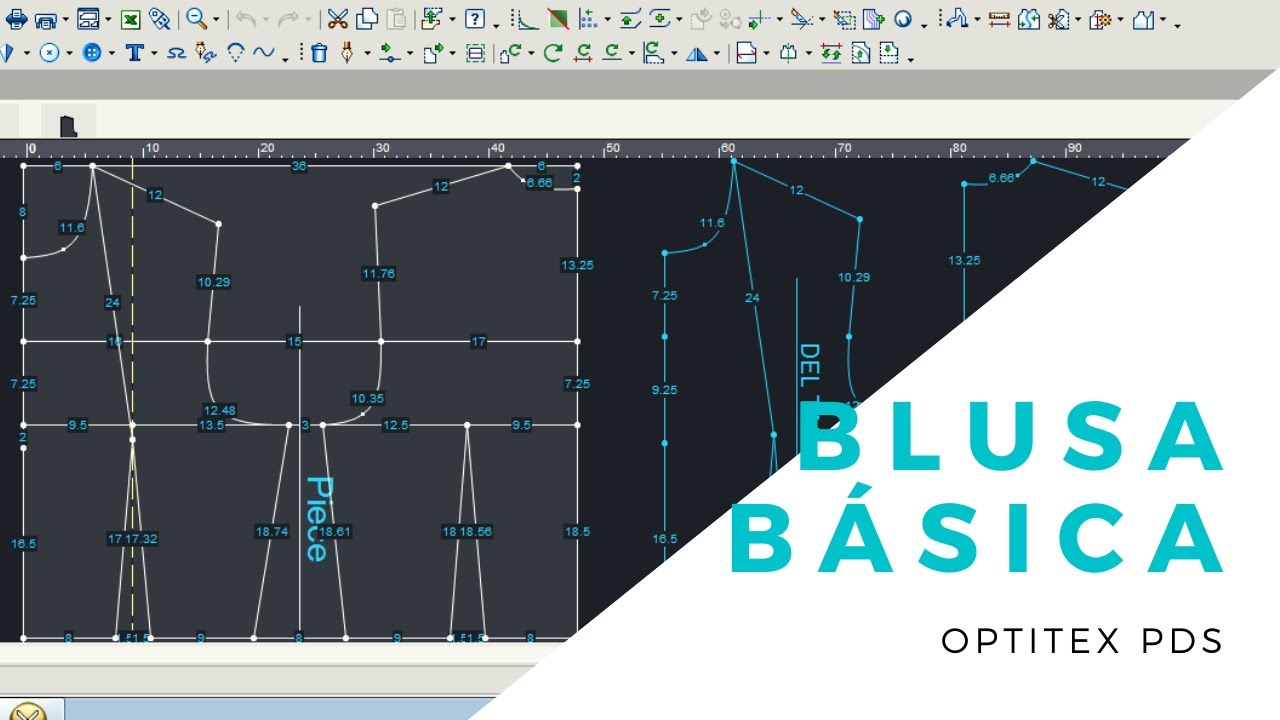Open dropdown beside button tool
1280x720 pixels.
(111, 53)
